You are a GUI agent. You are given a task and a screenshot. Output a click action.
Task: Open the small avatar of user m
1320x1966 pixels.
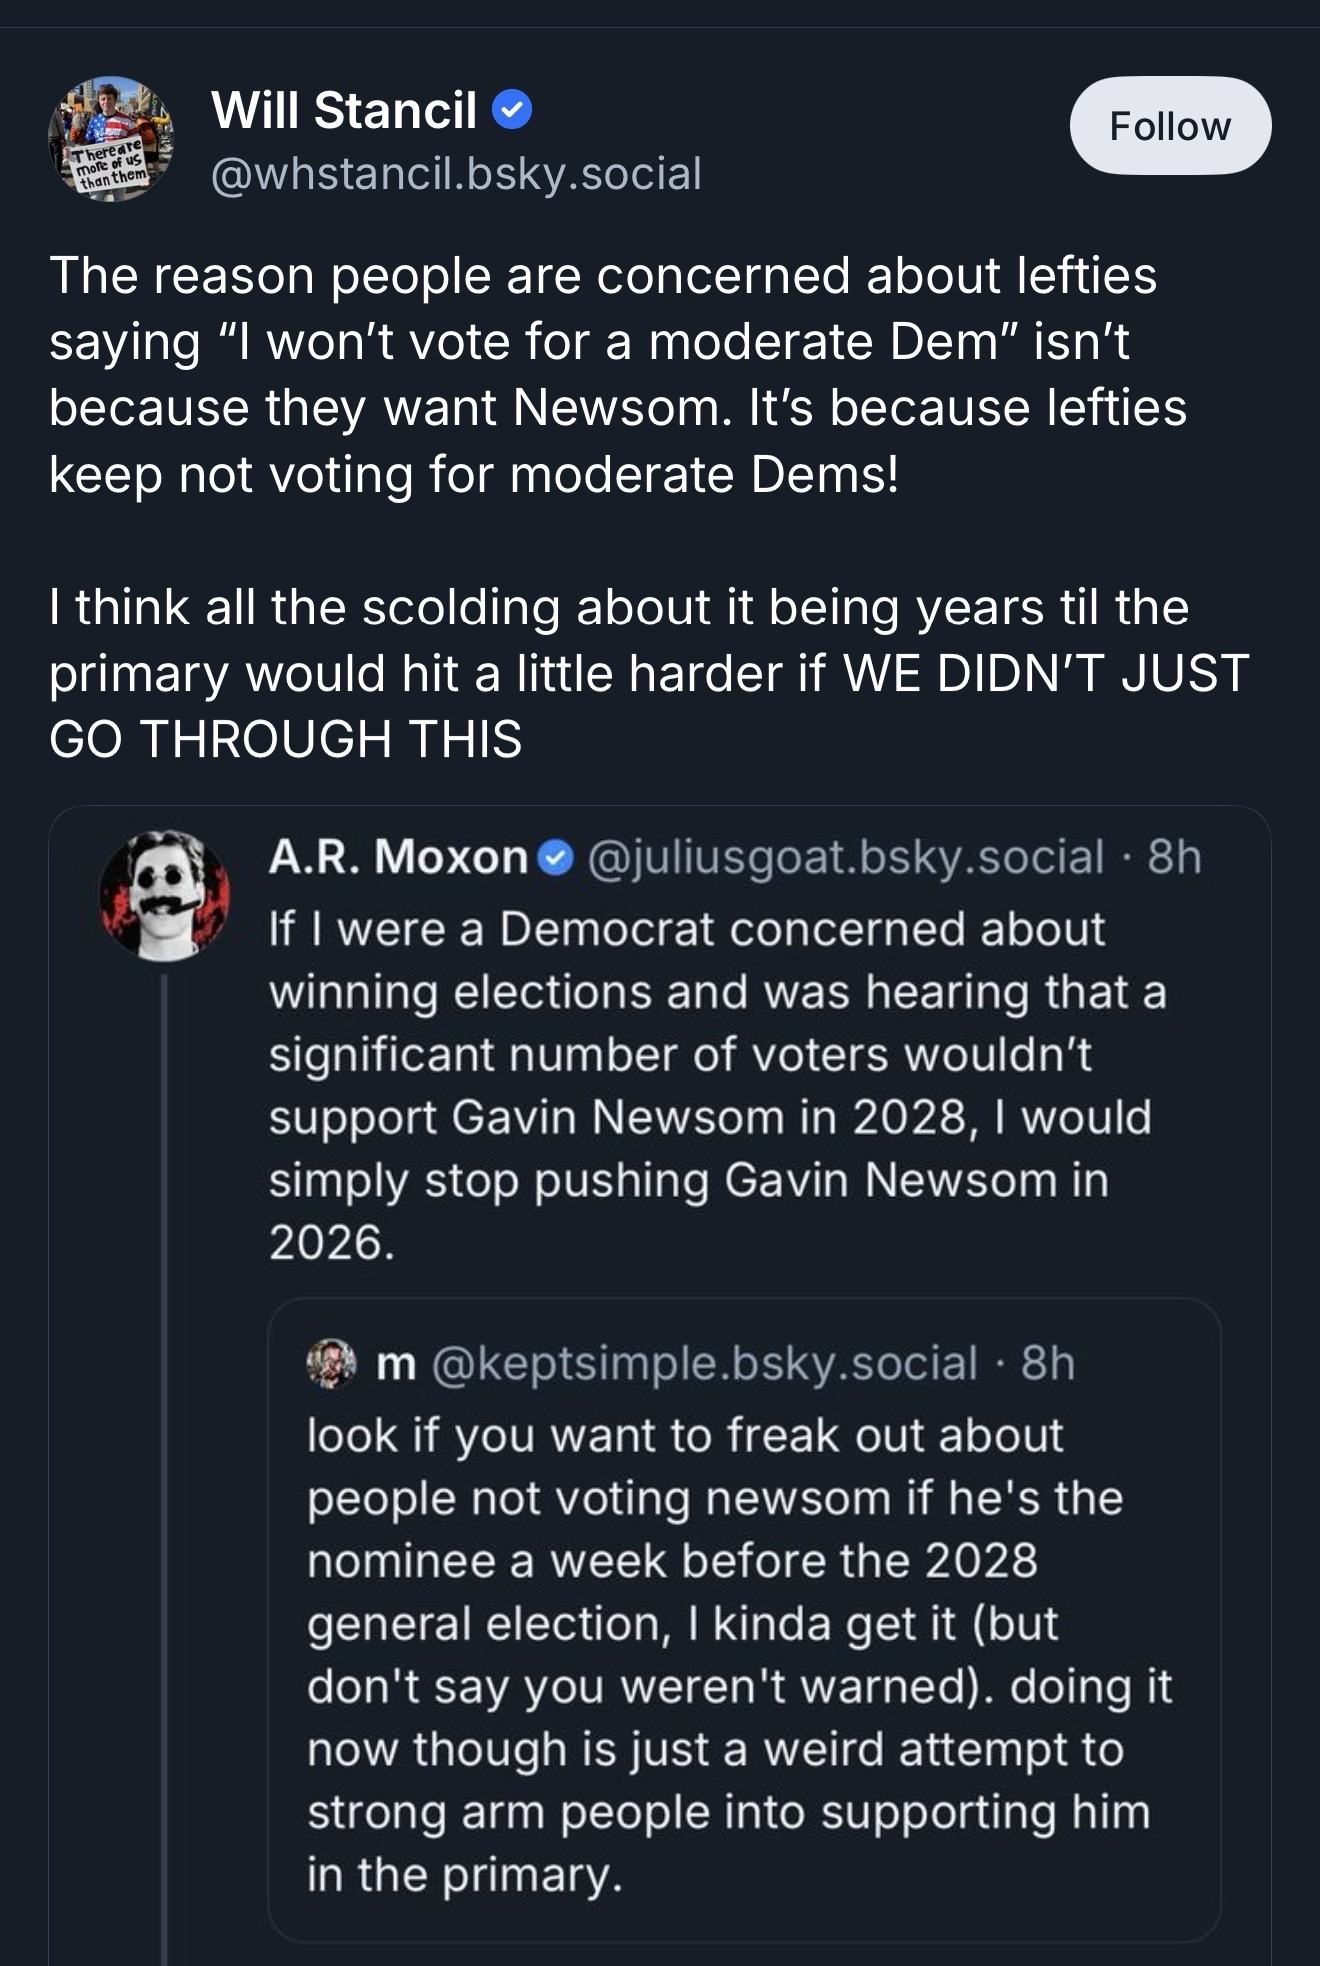coord(331,1363)
